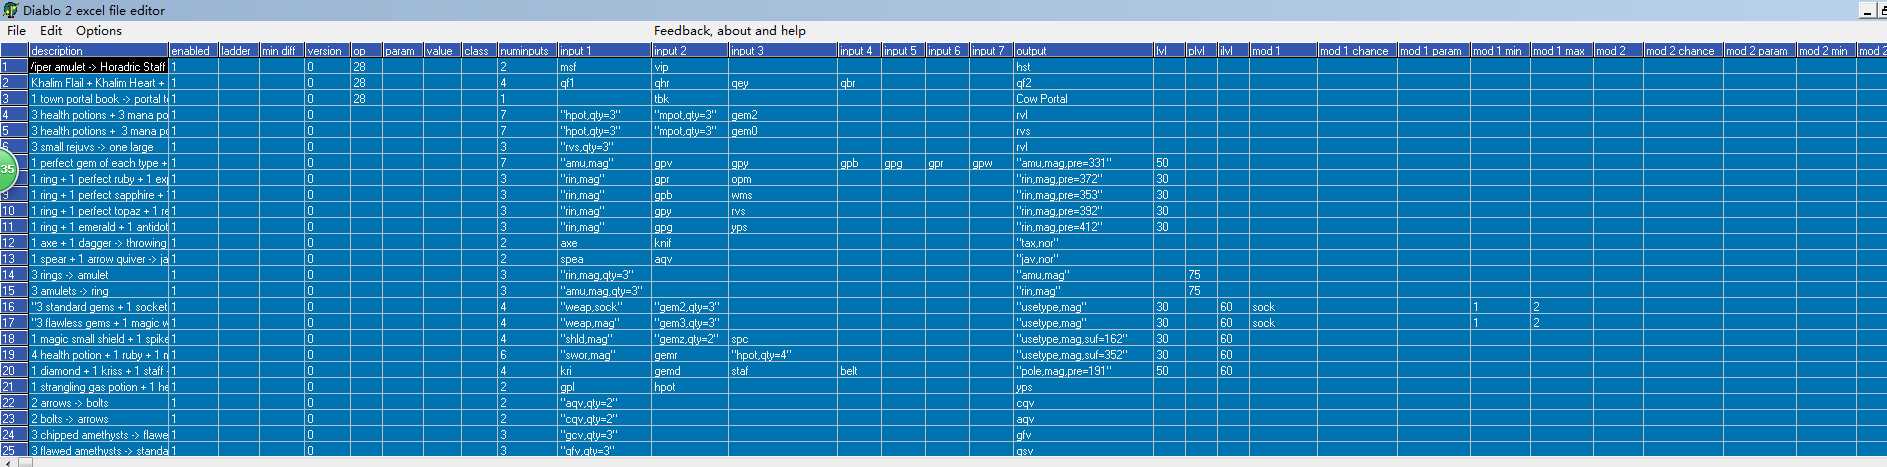Click the 'Cow Portal' output cell
Screen dimensions: 1887x467
coord(1083,99)
